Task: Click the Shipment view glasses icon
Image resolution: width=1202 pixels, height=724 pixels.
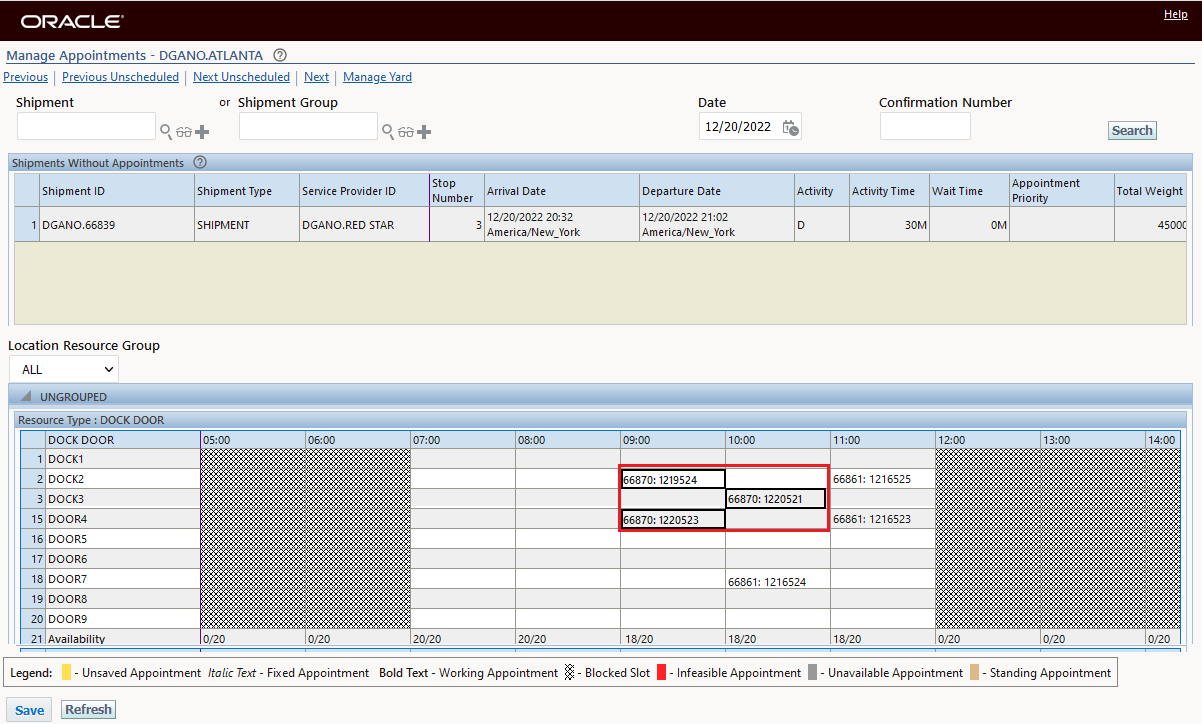Action: [x=184, y=132]
